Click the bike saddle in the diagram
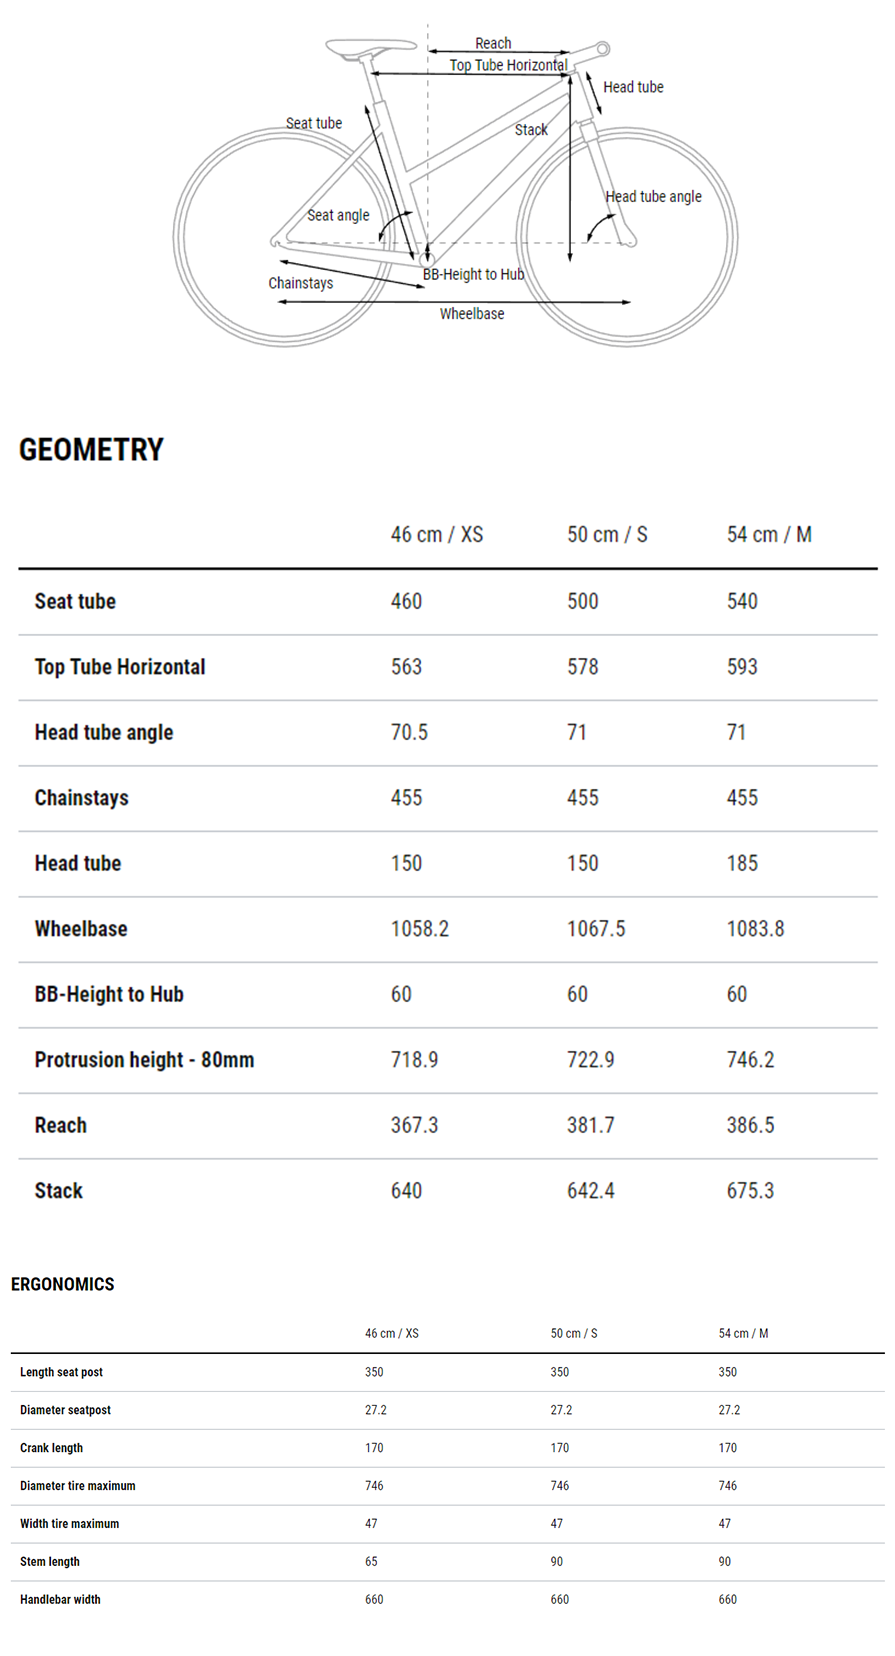 click(x=370, y=46)
